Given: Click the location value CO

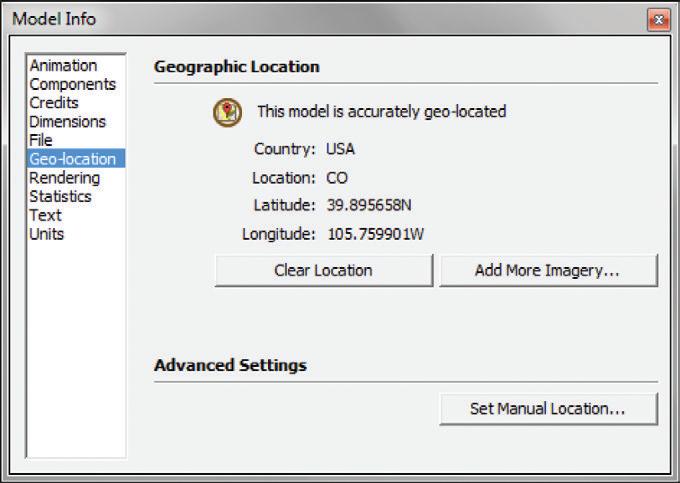Looking at the screenshot, I should click(337, 178).
